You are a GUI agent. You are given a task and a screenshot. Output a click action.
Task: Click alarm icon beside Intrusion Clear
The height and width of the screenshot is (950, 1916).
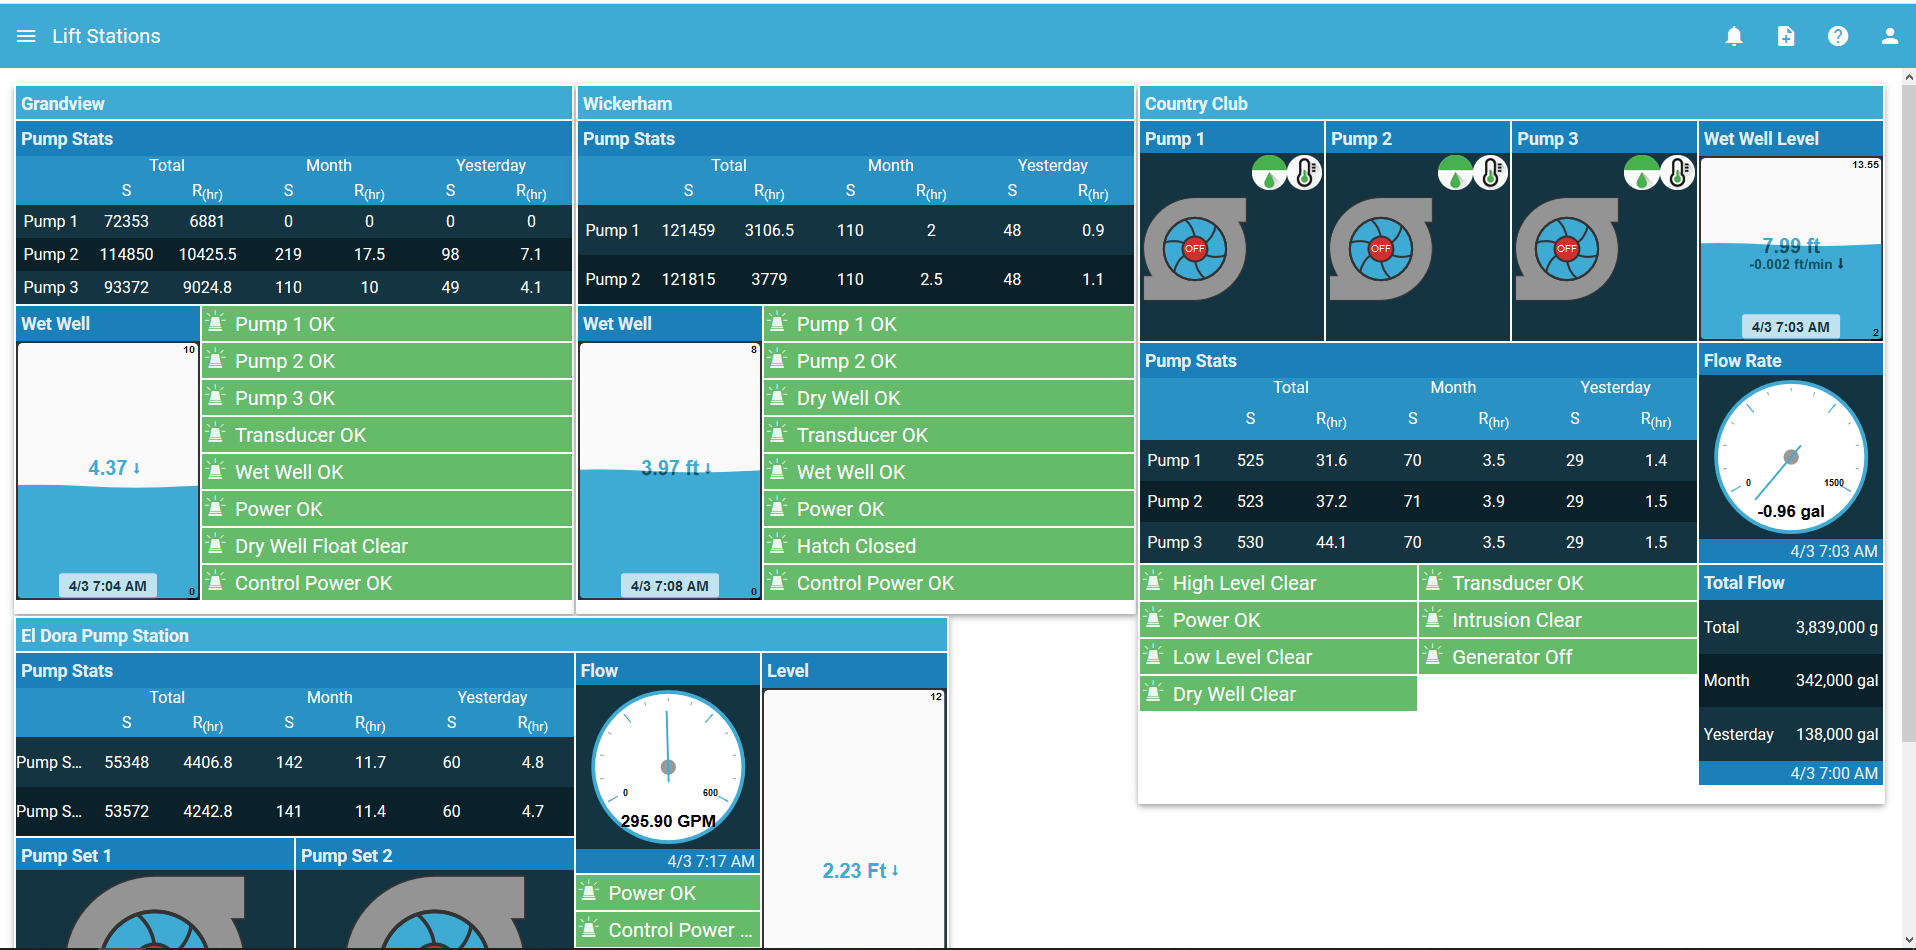click(x=1432, y=619)
